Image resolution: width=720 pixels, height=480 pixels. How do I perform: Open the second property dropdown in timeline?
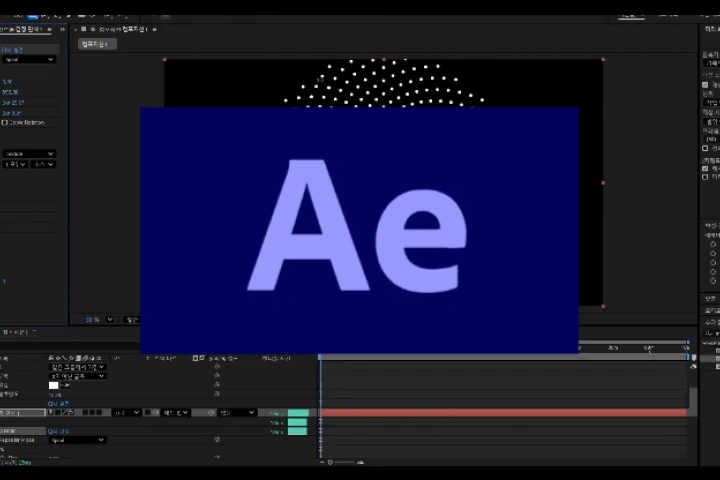77,376
